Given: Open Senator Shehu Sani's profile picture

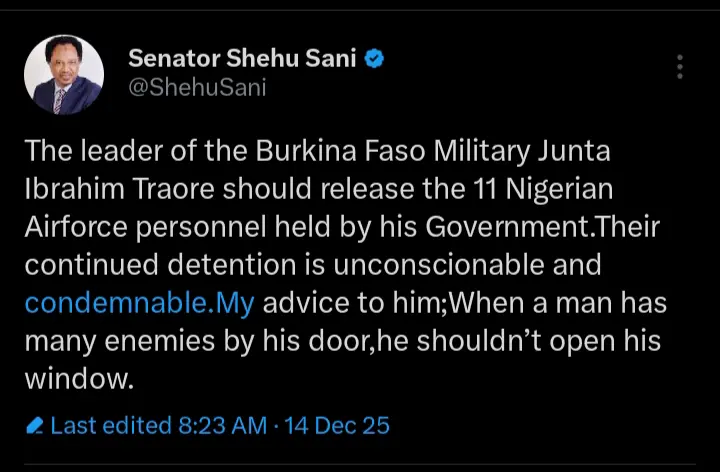Looking at the screenshot, I should (63, 75).
